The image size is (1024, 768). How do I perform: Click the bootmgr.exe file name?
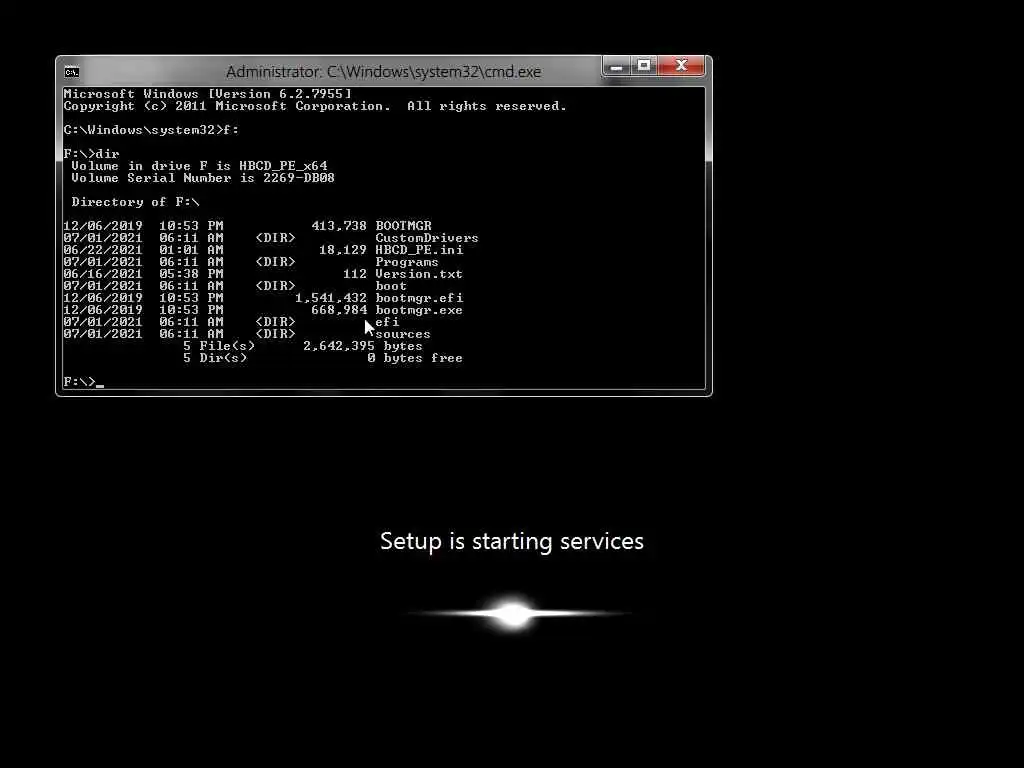[419, 310]
